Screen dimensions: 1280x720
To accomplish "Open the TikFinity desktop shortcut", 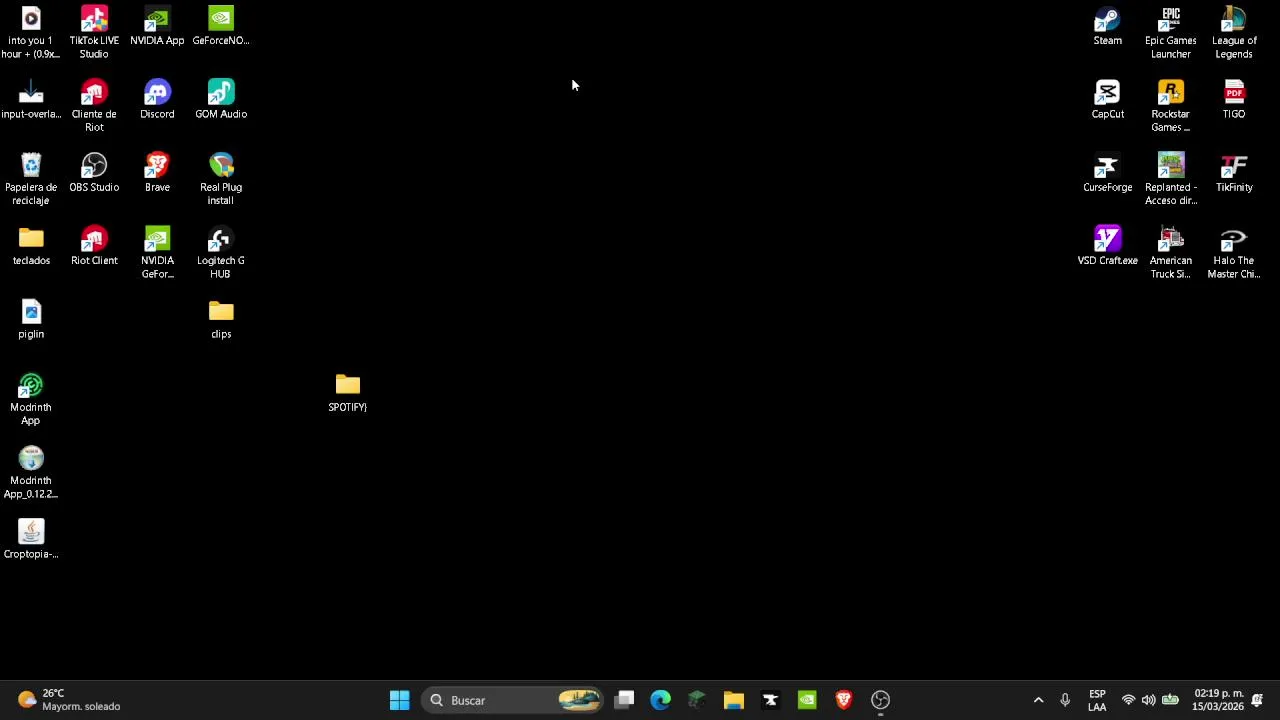I will pyautogui.click(x=1234, y=172).
